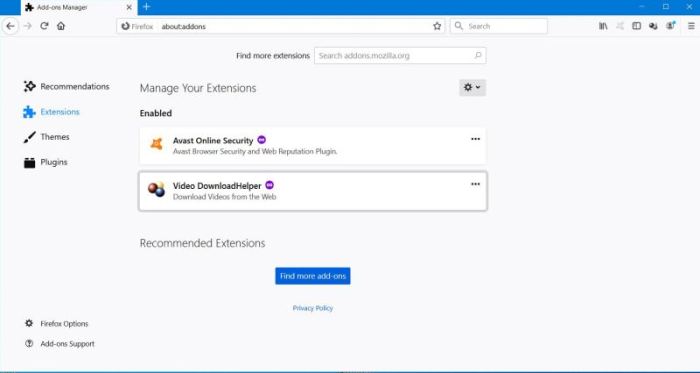Click the about:addons address bar

pos(281,26)
